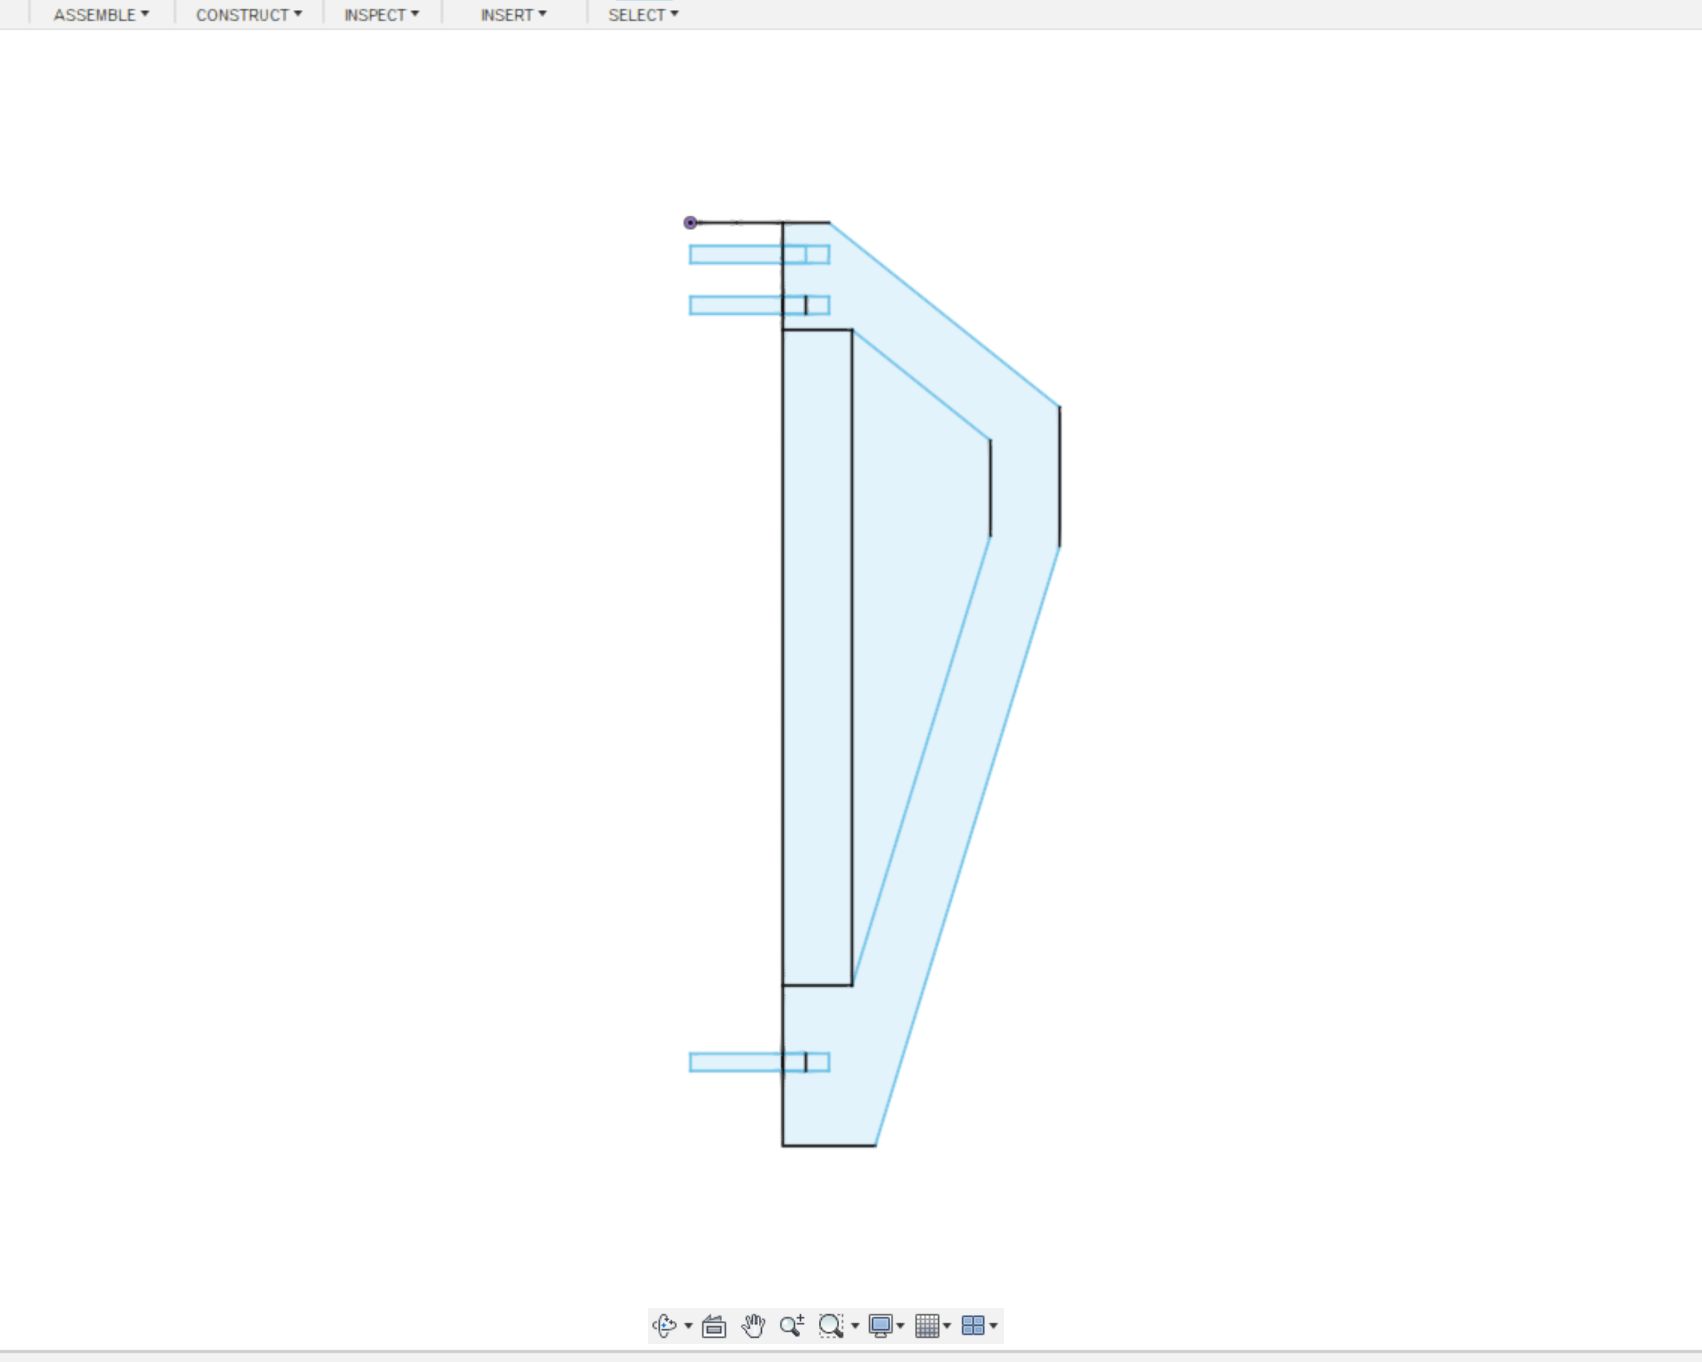The height and width of the screenshot is (1362, 1702).
Task: Click the Viewports layout icon
Action: [975, 1325]
